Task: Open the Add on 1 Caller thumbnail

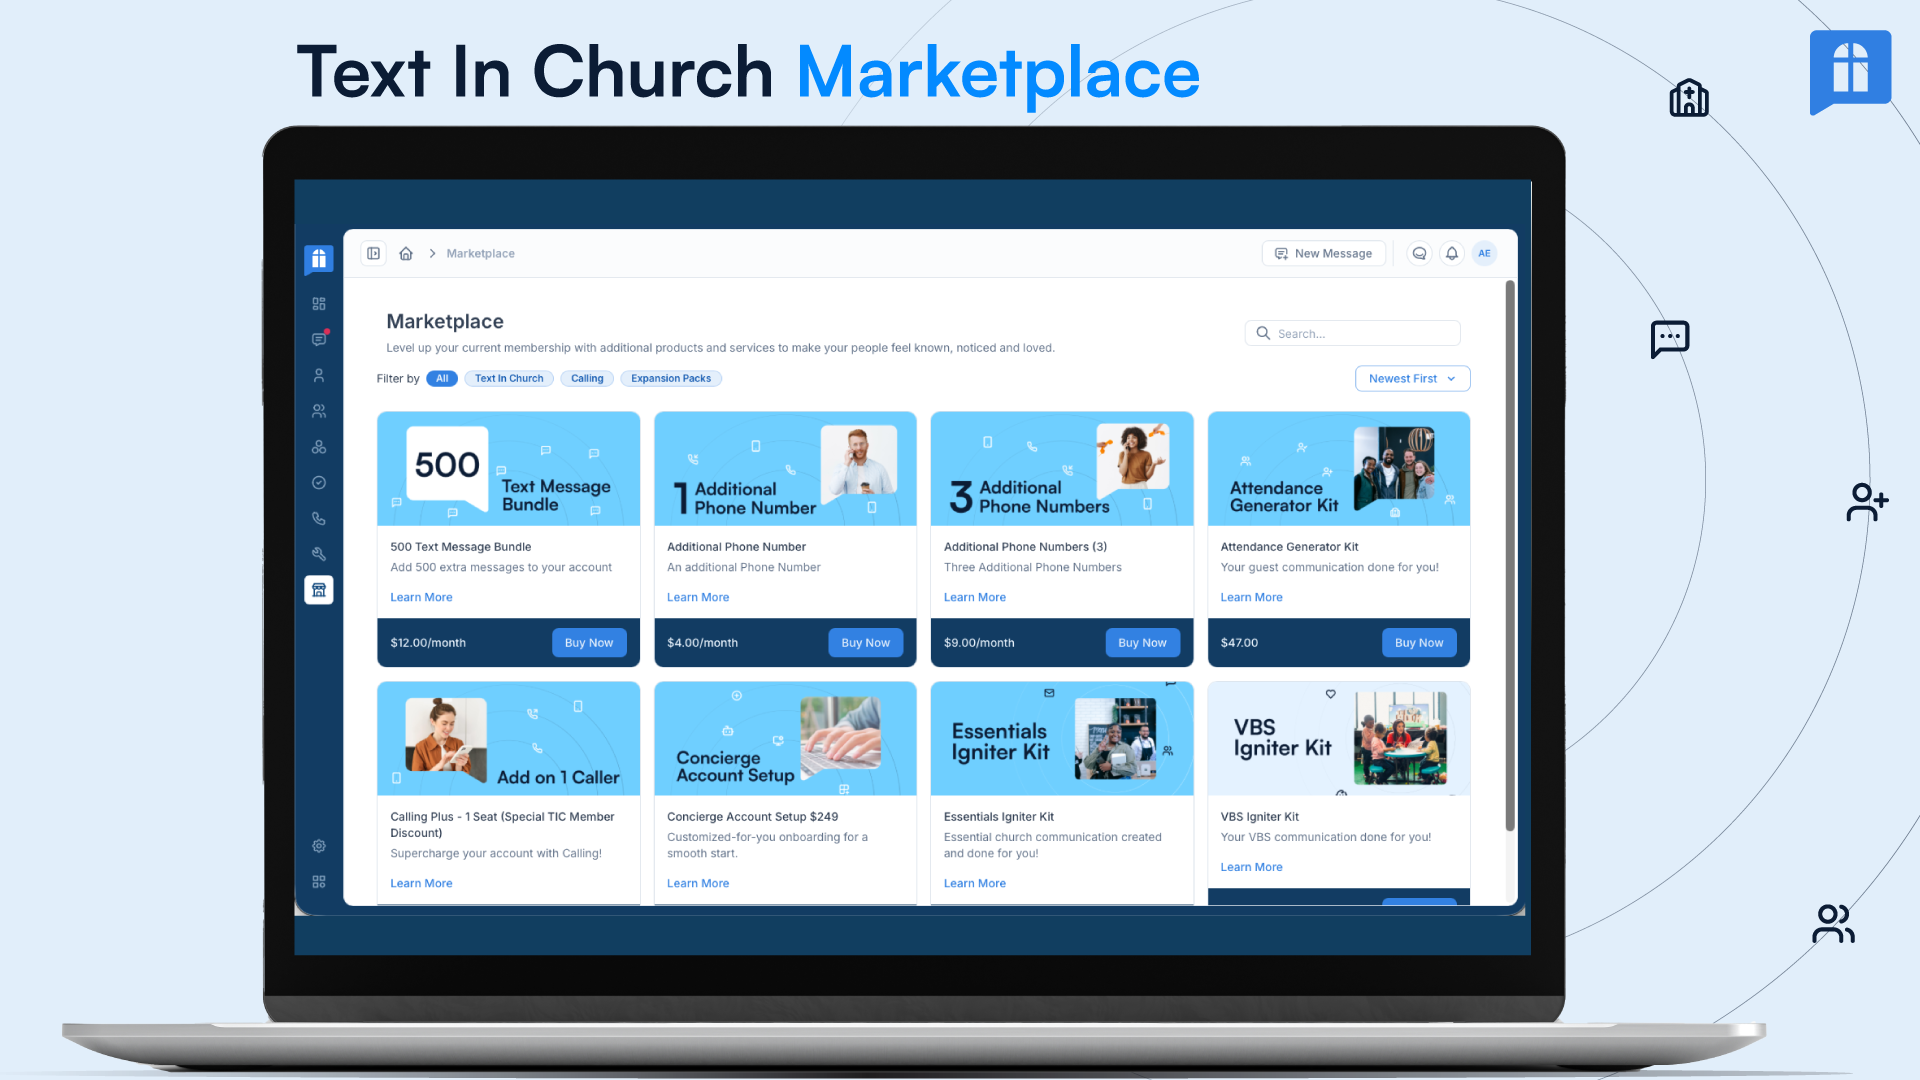Action: coord(508,739)
